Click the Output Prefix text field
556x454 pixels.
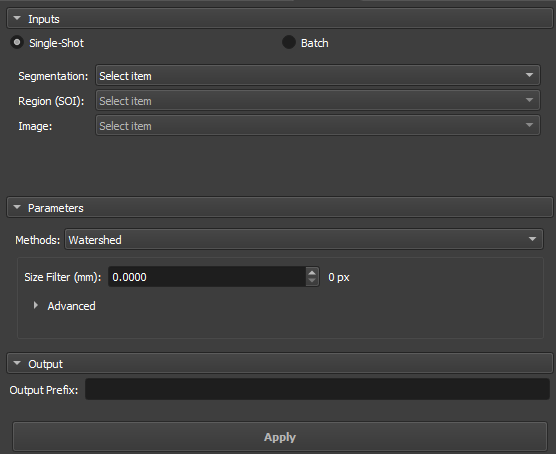317,389
